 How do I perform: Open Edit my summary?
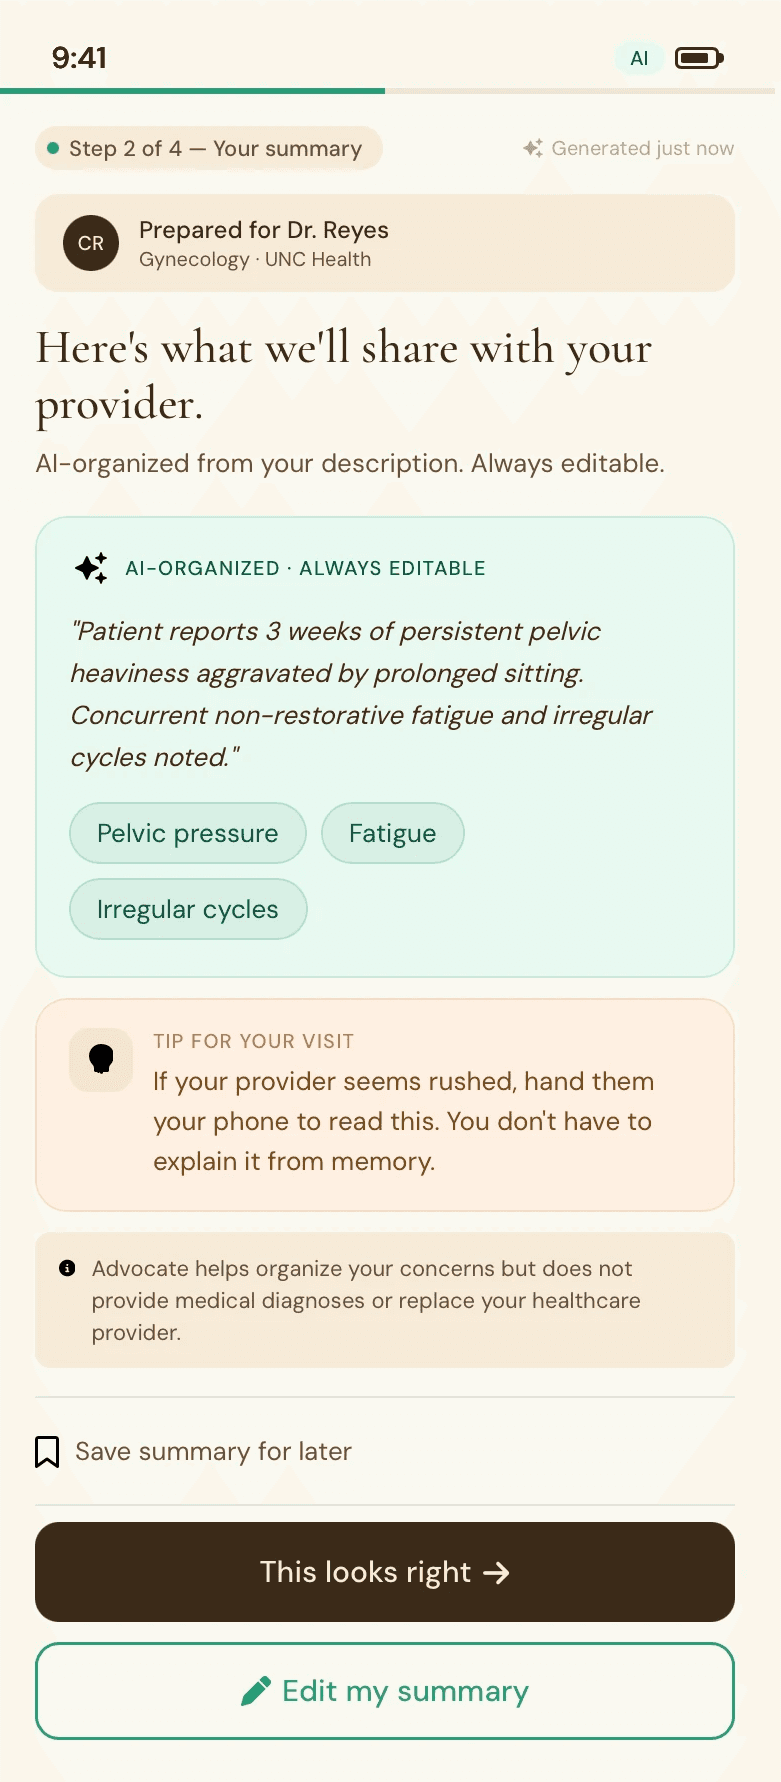pos(385,1691)
